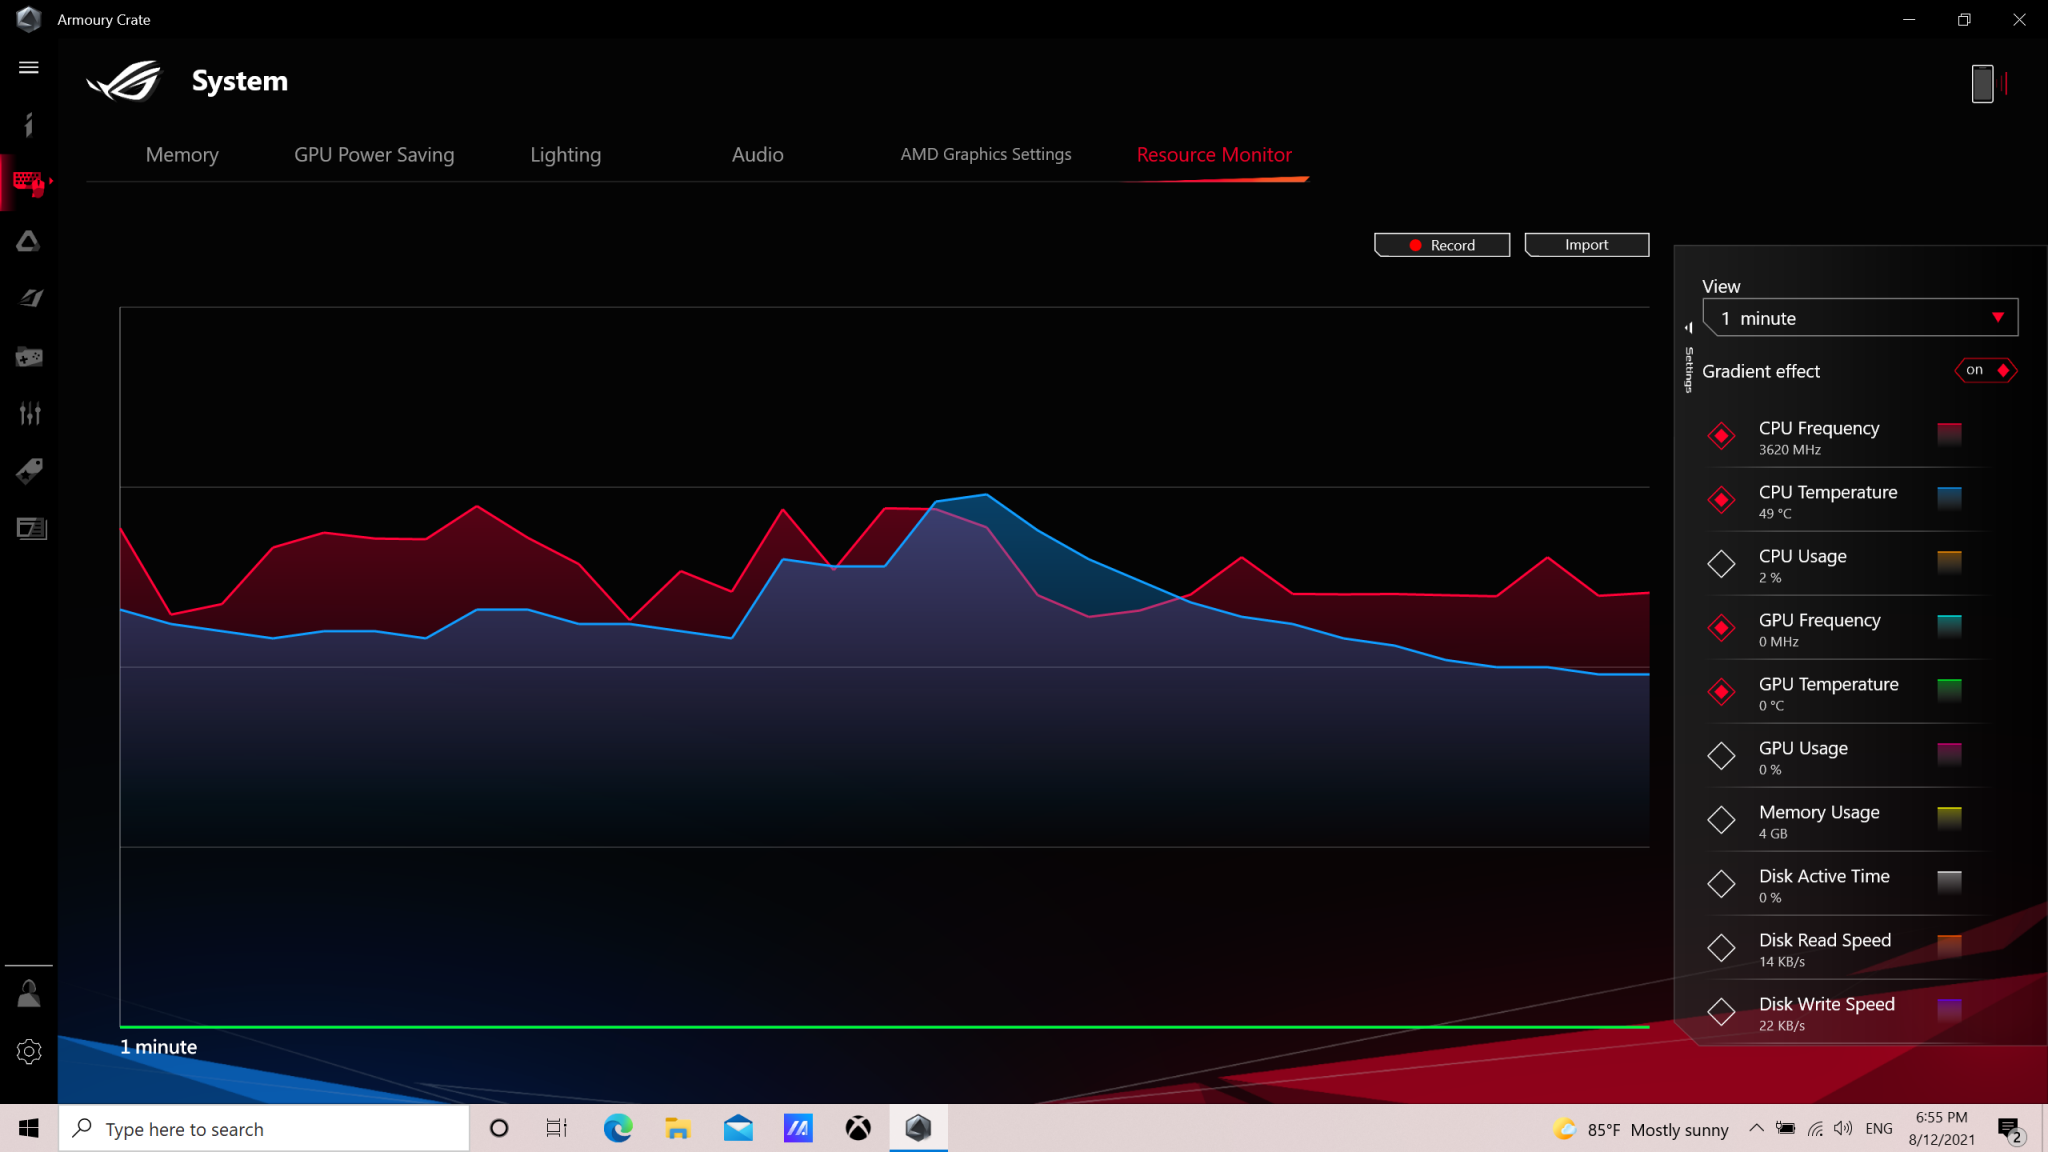Image resolution: width=2048 pixels, height=1152 pixels.
Task: Enable Disk Active Time graph diamond
Action: coord(1721,883)
